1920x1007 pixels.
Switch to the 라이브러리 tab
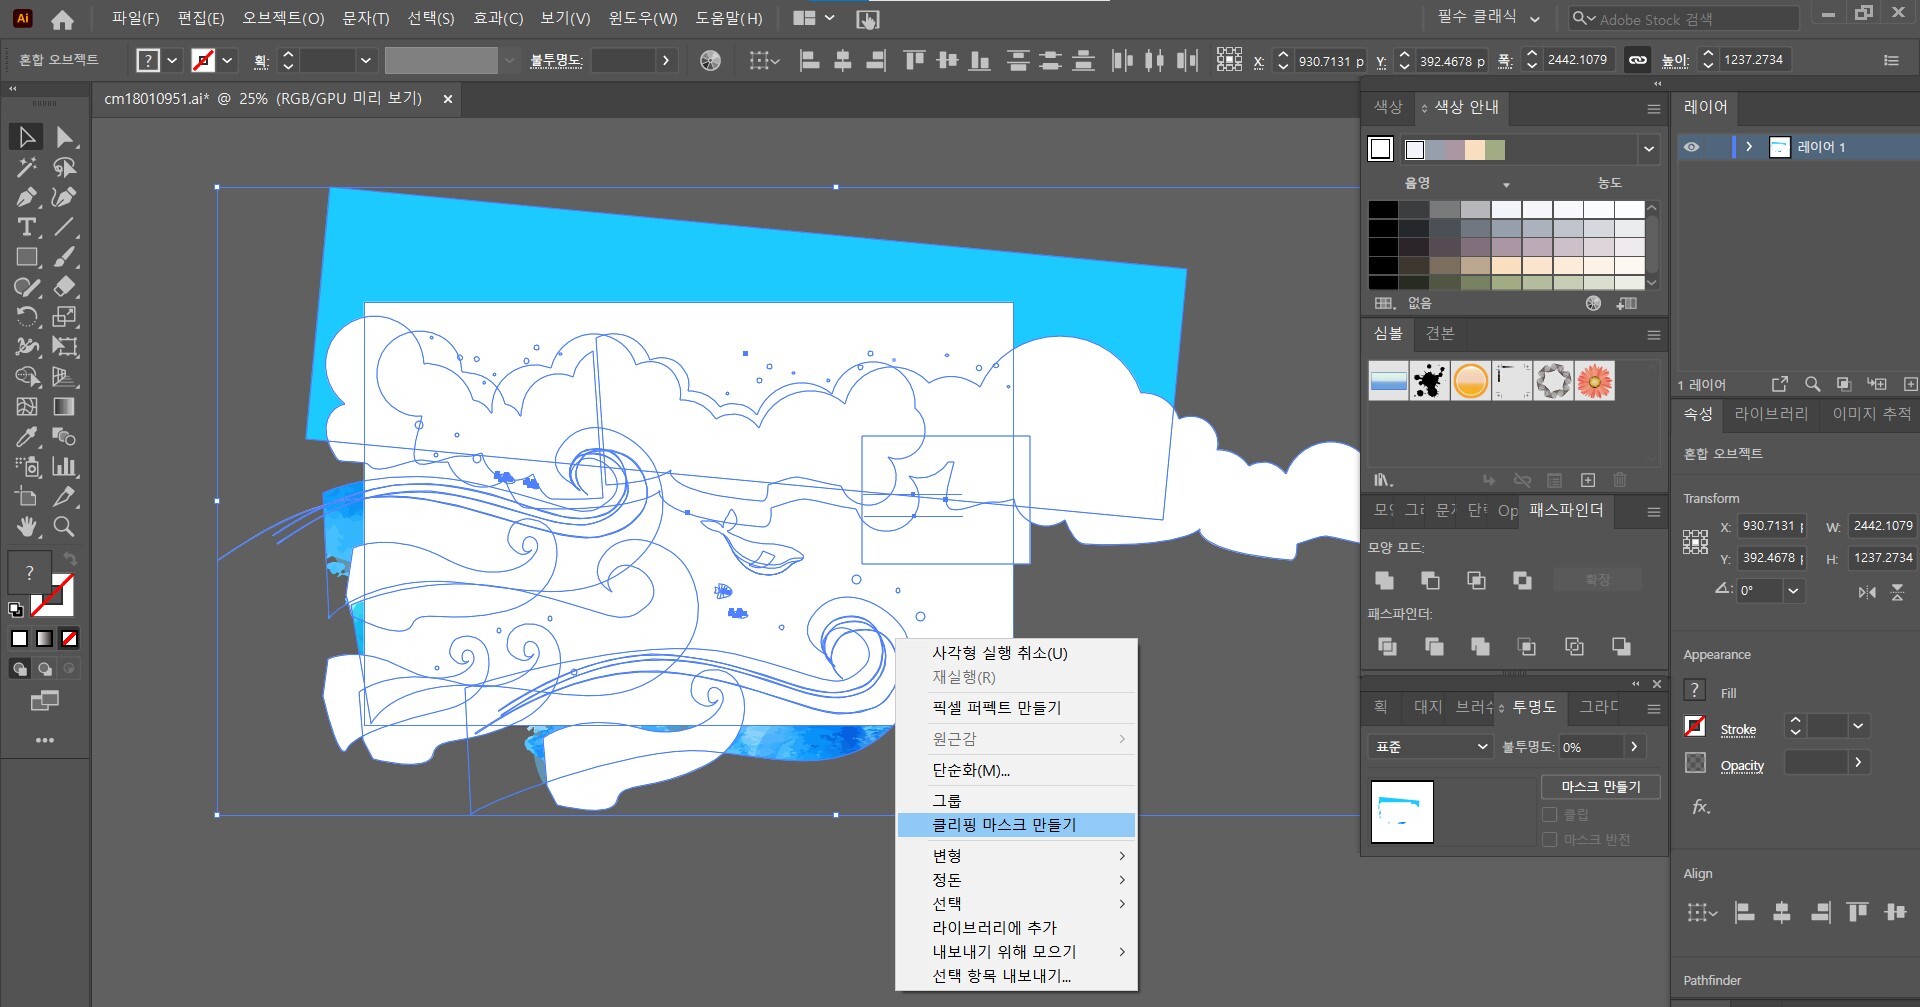1771,414
